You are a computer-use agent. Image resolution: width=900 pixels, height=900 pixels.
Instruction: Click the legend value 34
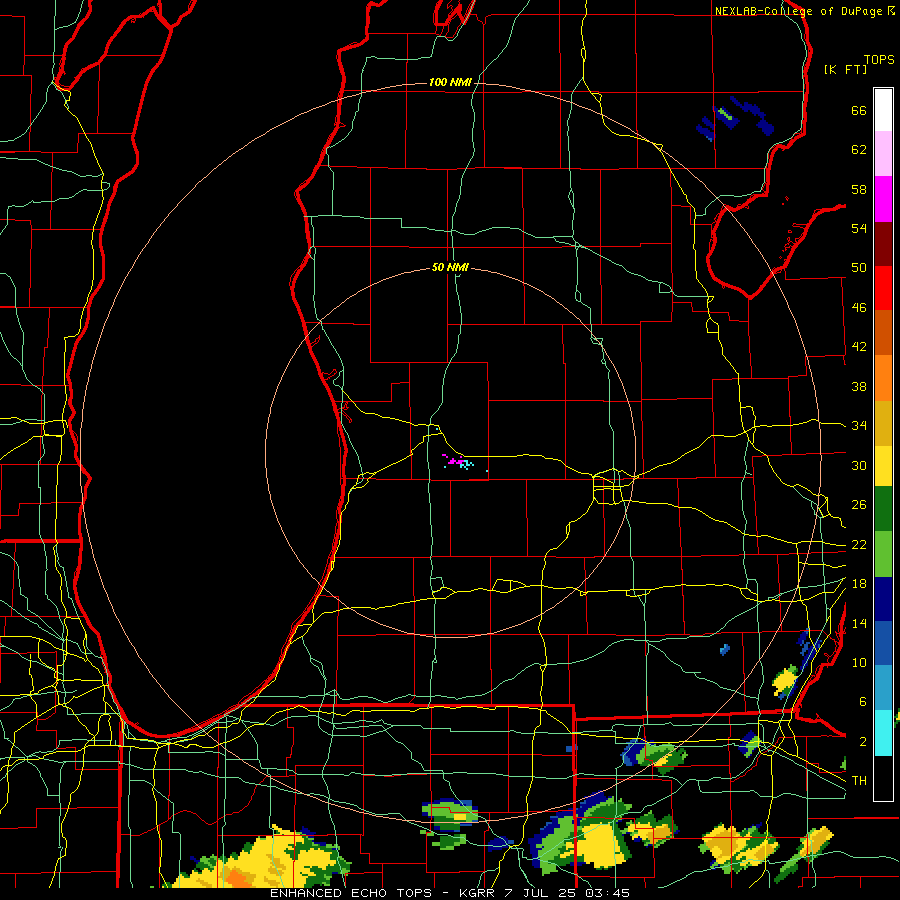859,426
